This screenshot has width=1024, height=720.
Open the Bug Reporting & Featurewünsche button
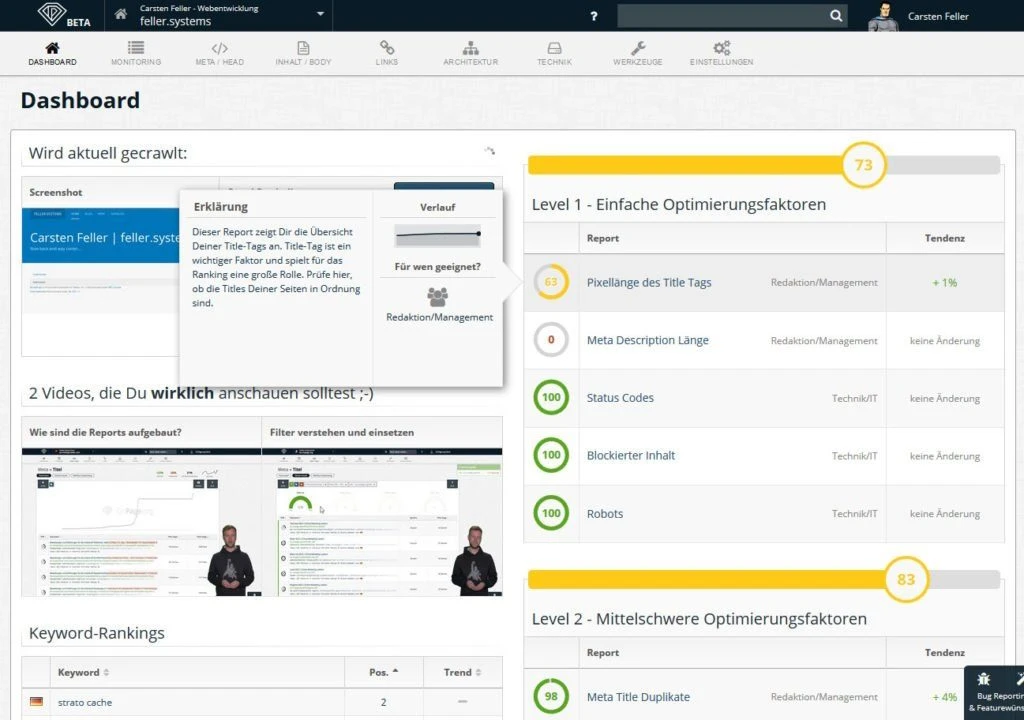(993, 693)
